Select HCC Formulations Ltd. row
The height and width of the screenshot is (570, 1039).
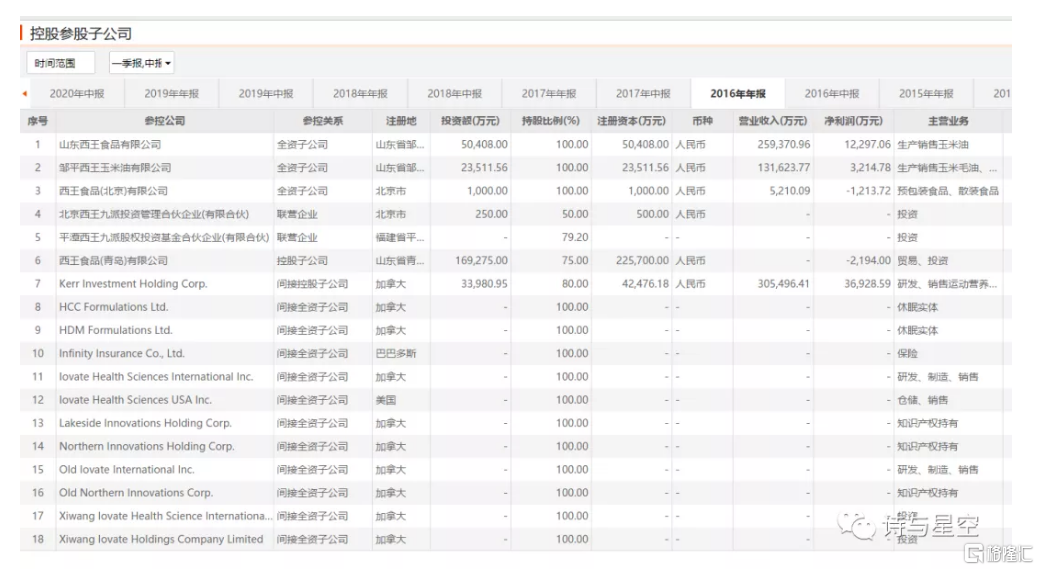(x=516, y=307)
